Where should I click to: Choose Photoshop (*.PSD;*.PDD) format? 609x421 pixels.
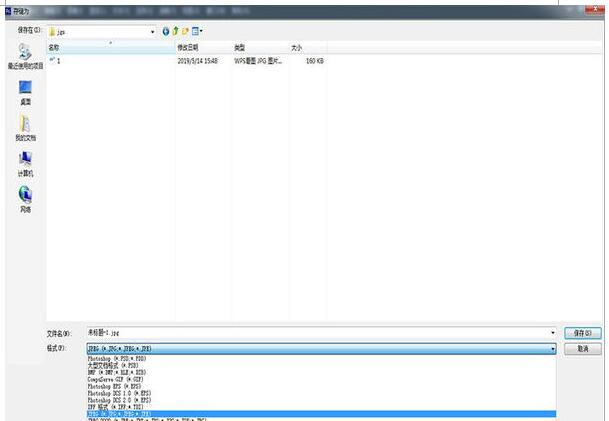click(x=117, y=359)
